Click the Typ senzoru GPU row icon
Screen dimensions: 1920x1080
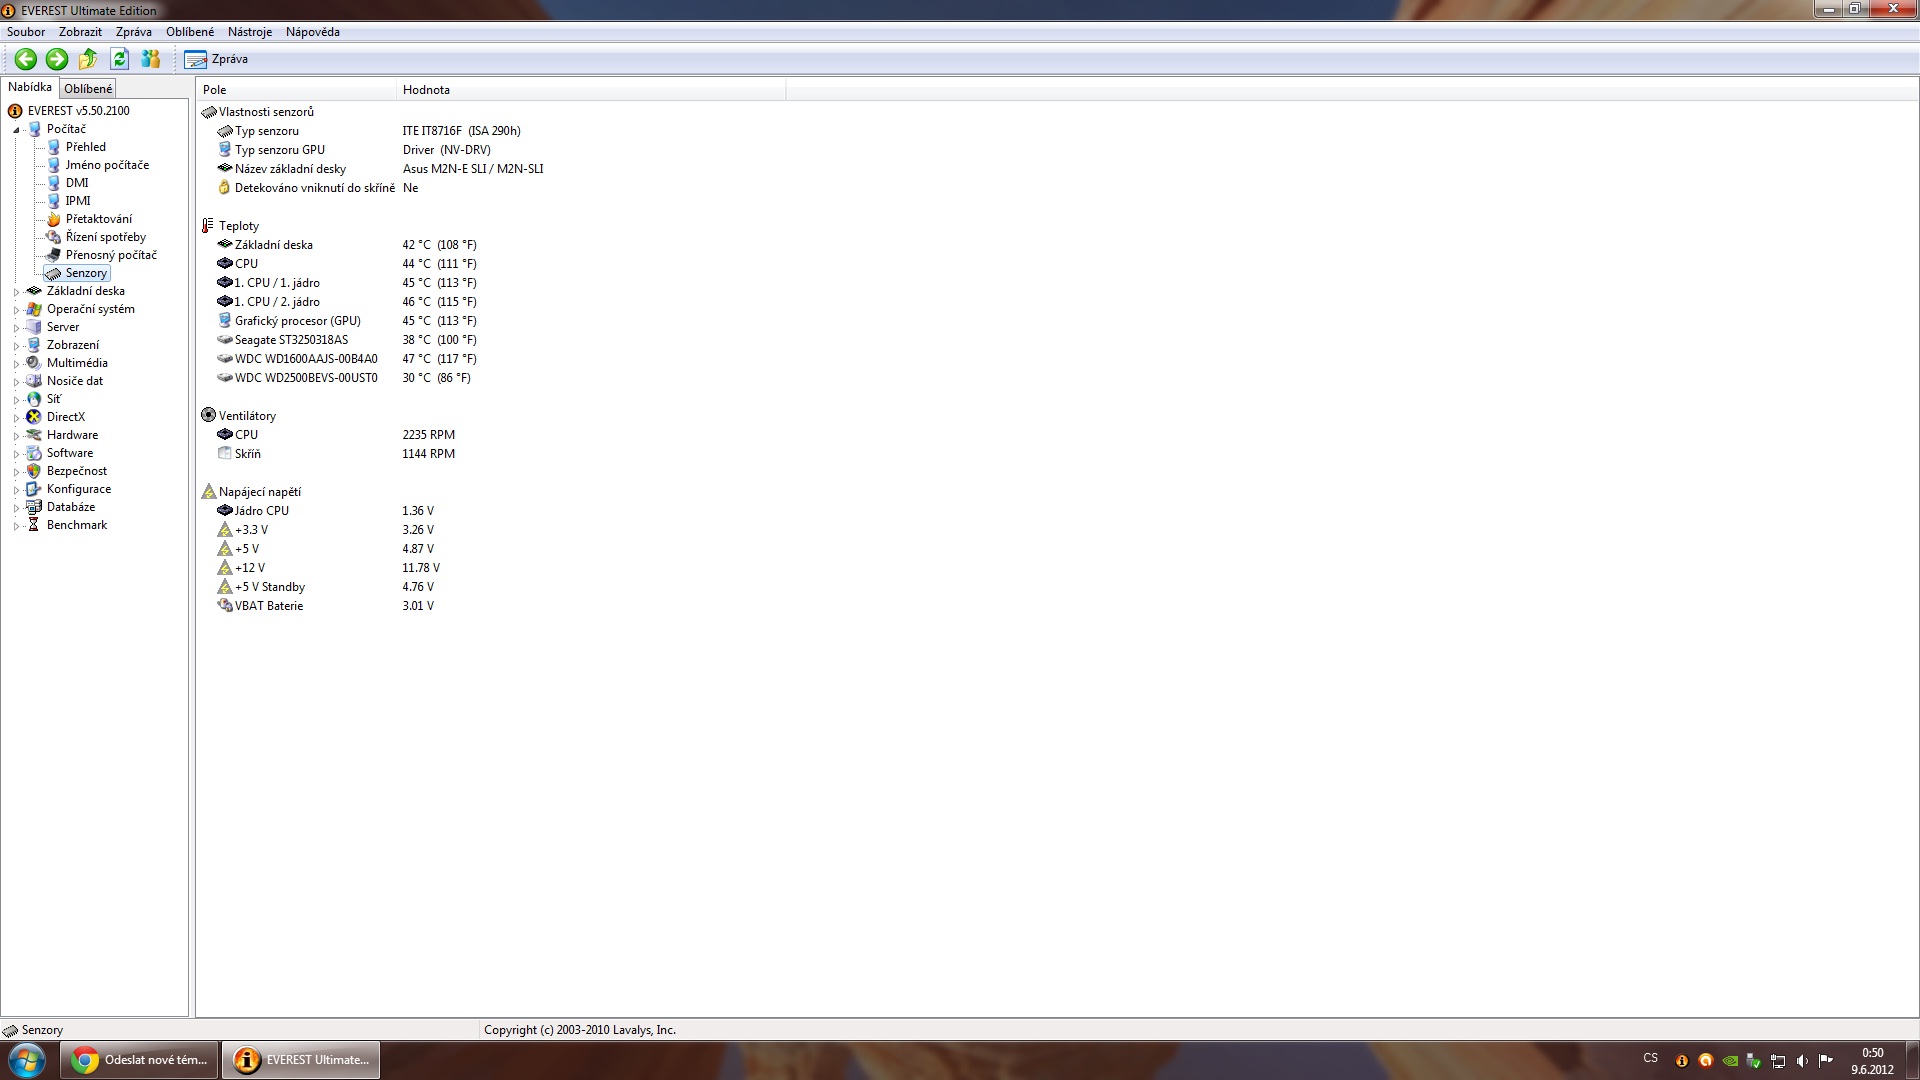click(x=225, y=150)
